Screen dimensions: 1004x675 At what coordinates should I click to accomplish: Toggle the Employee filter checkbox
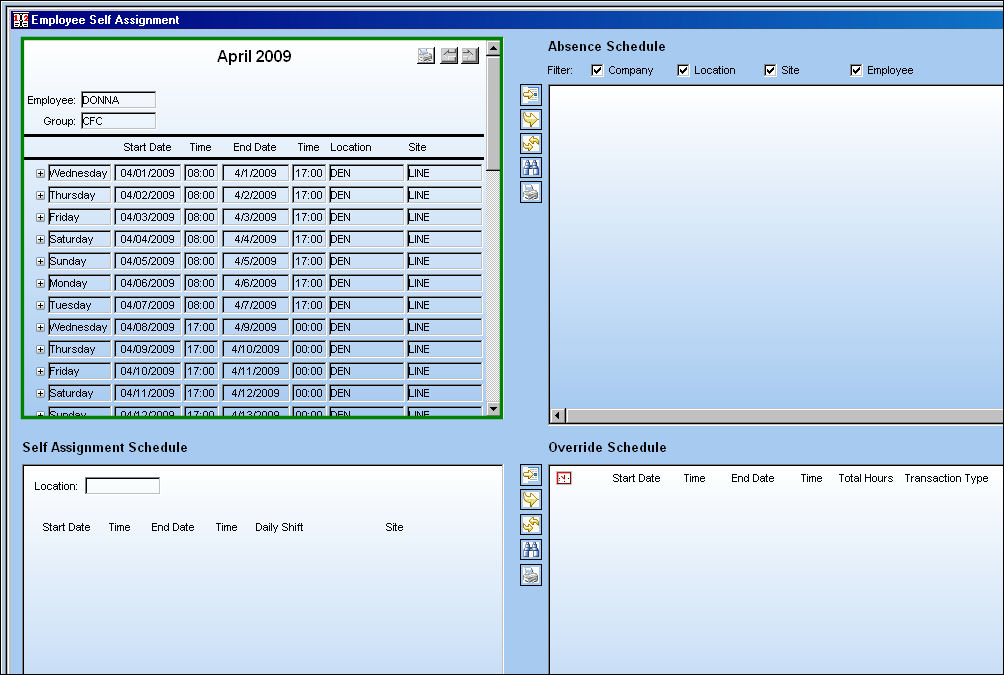[856, 70]
